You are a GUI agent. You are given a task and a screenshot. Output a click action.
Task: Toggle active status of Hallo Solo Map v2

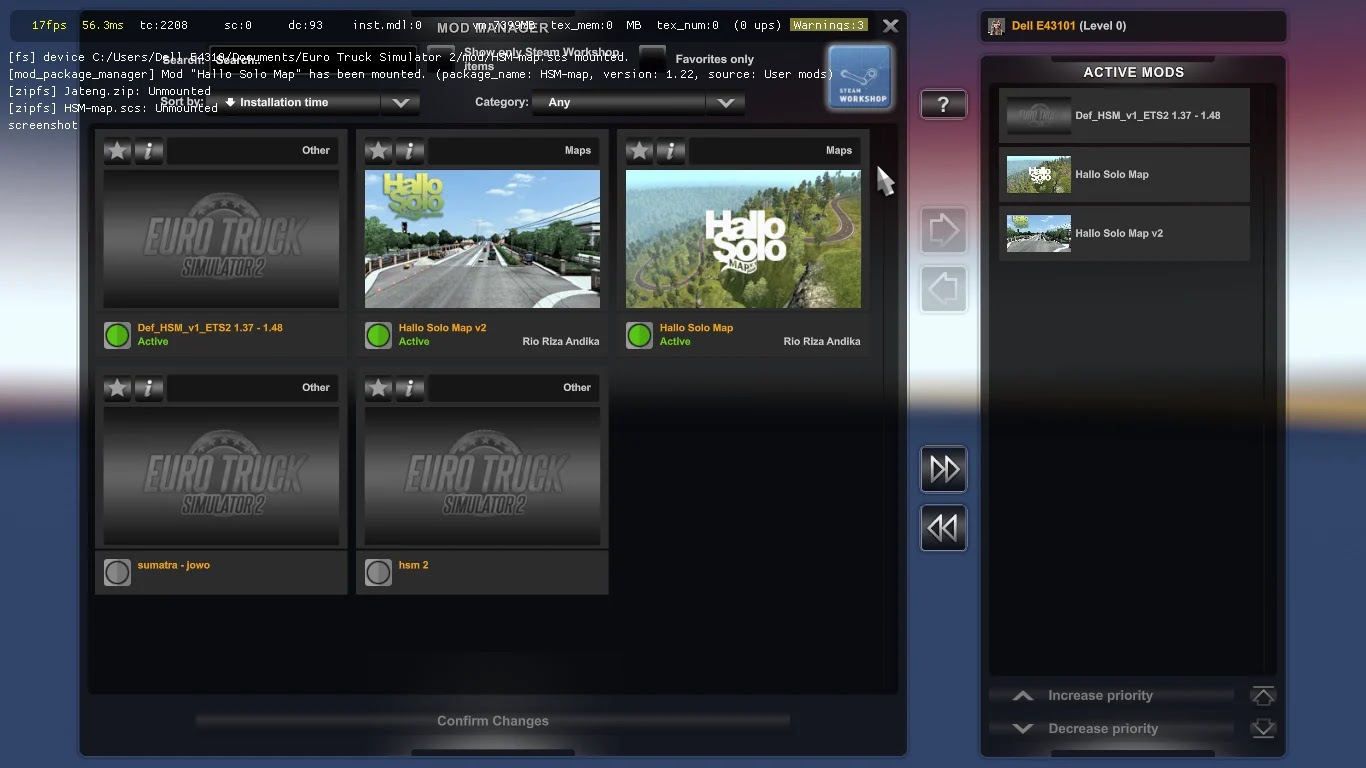(x=379, y=335)
